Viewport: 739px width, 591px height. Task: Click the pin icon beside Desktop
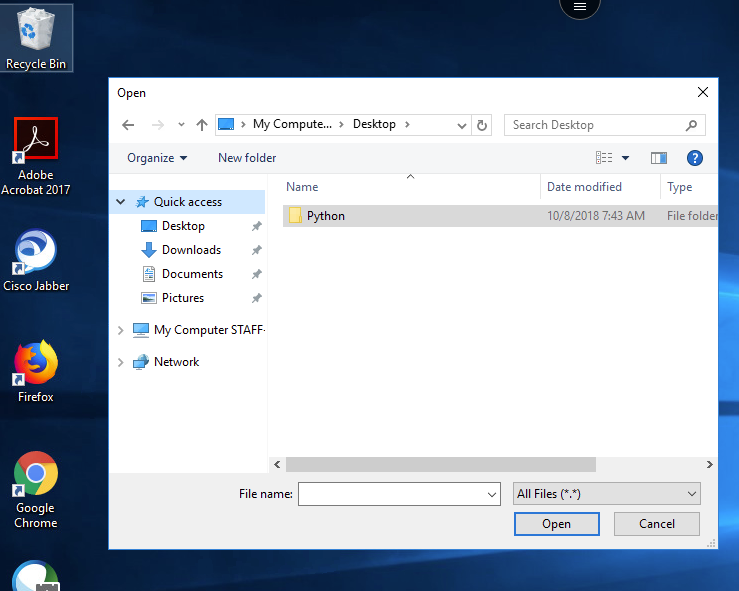pyautogui.click(x=256, y=226)
